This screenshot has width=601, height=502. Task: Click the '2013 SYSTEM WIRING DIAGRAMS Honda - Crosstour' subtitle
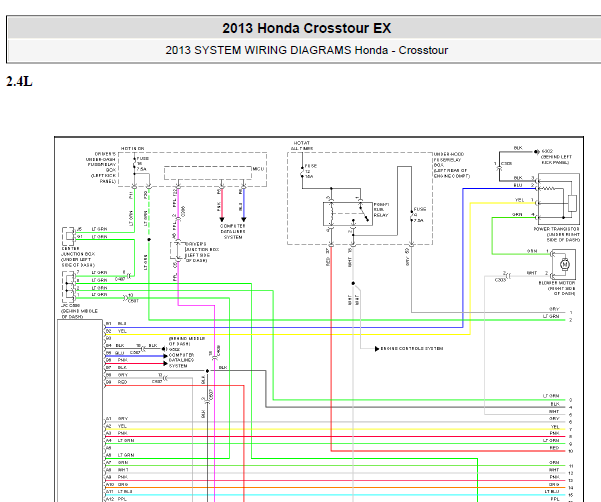[x=307, y=50]
